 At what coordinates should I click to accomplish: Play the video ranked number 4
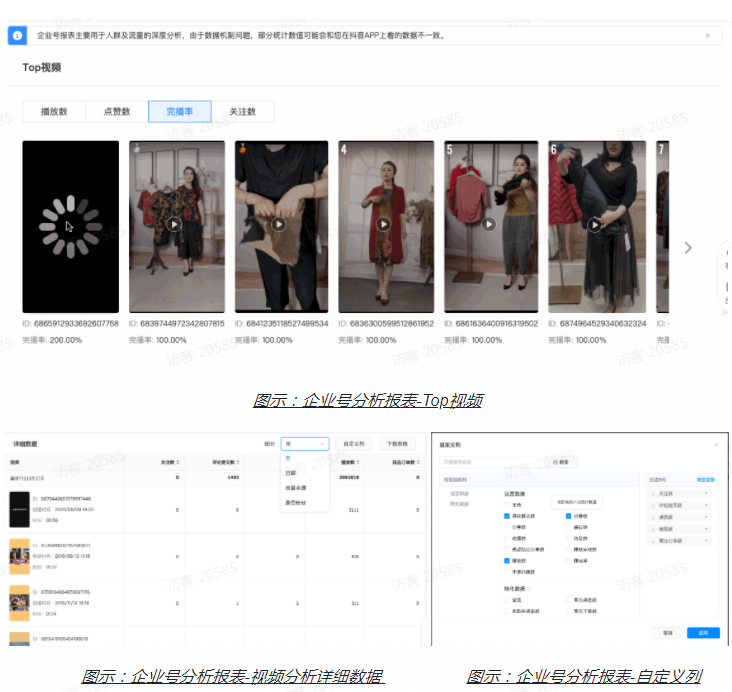[383, 225]
